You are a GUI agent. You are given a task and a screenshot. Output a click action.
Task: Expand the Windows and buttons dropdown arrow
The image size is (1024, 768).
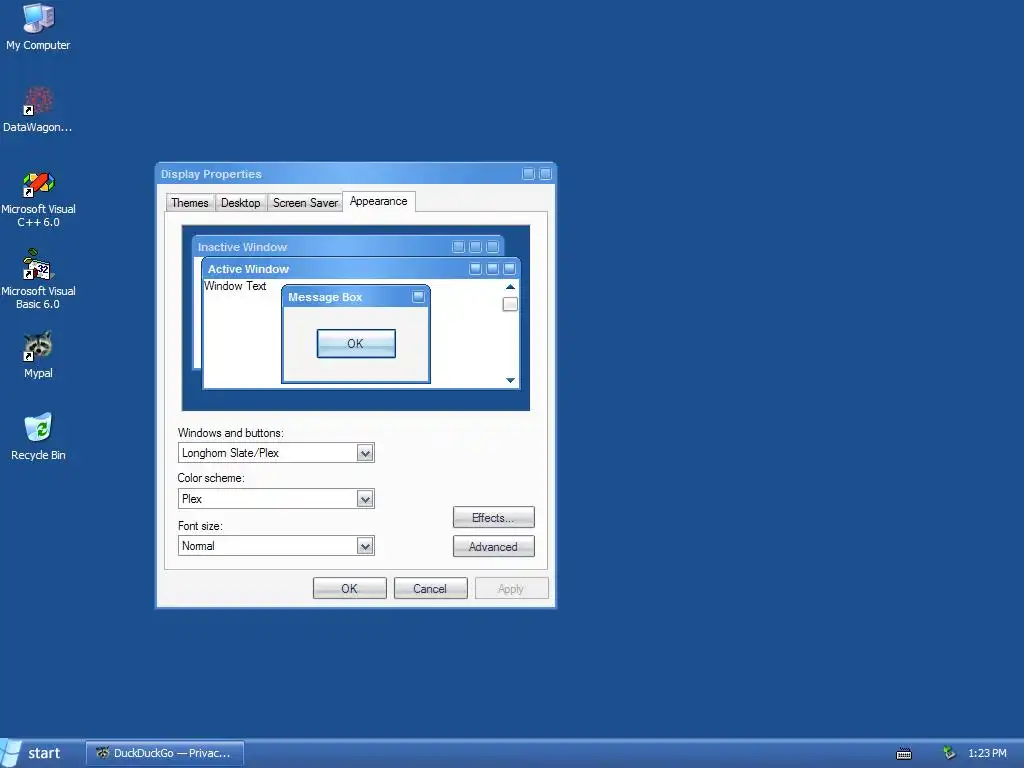point(365,453)
